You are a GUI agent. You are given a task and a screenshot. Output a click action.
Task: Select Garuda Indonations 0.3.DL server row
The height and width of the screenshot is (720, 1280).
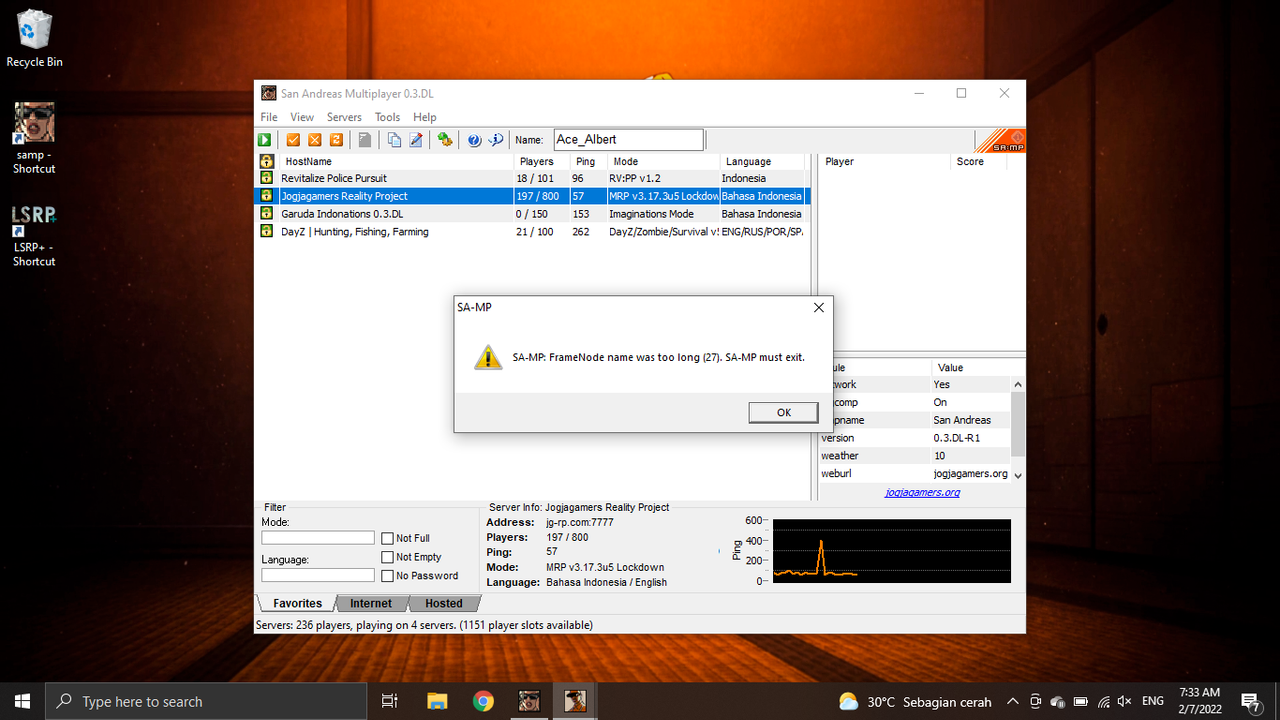pyautogui.click(x=532, y=213)
